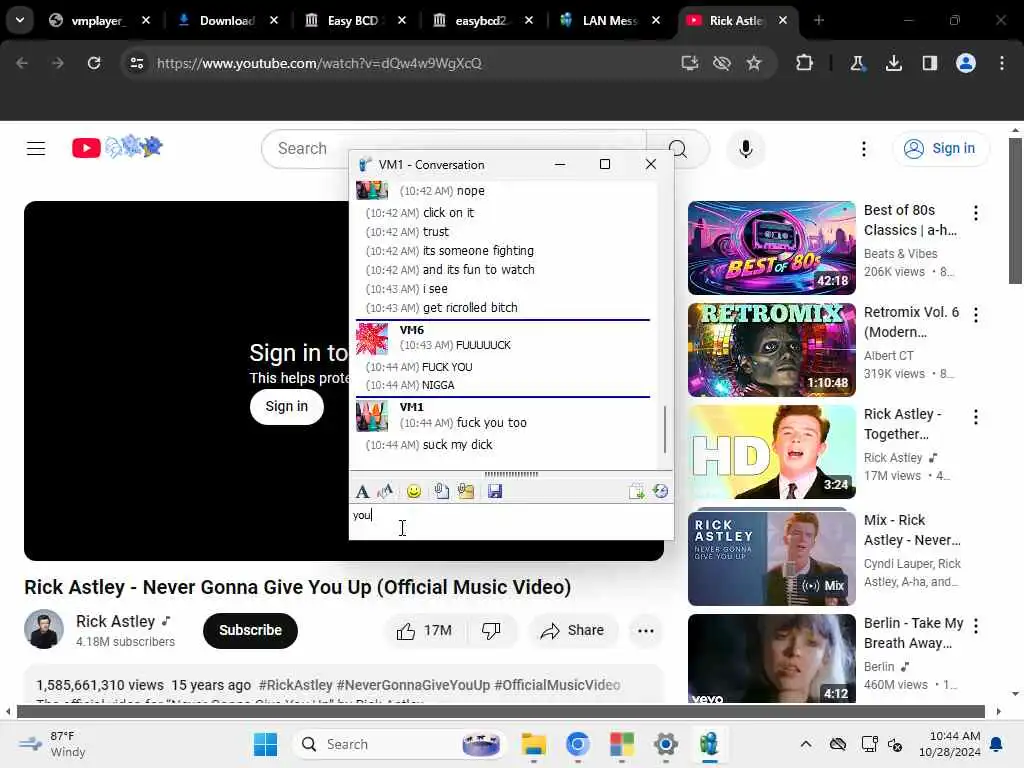The width and height of the screenshot is (1024, 768).
Task: Toggle third-party cookie blocking eye icon
Action: [x=722, y=63]
